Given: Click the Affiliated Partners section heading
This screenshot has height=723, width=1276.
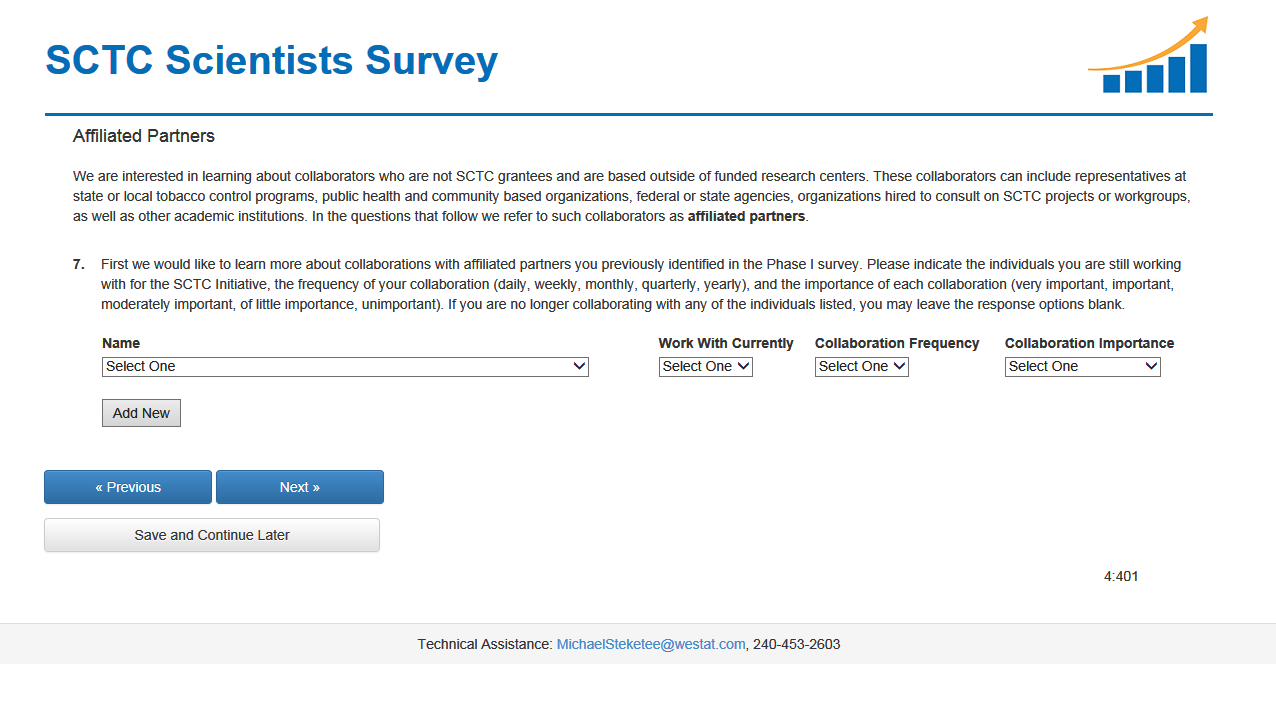Looking at the screenshot, I should click(x=144, y=136).
